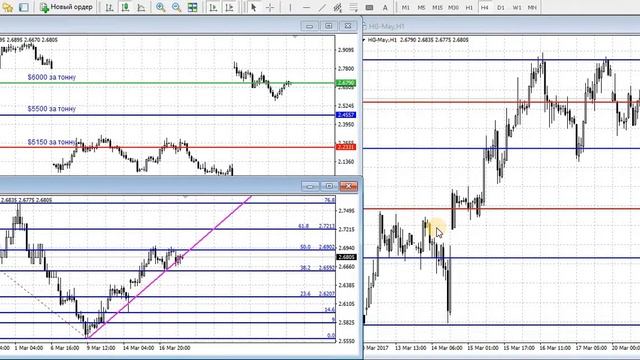Select the vertical line tool

coord(290,7)
